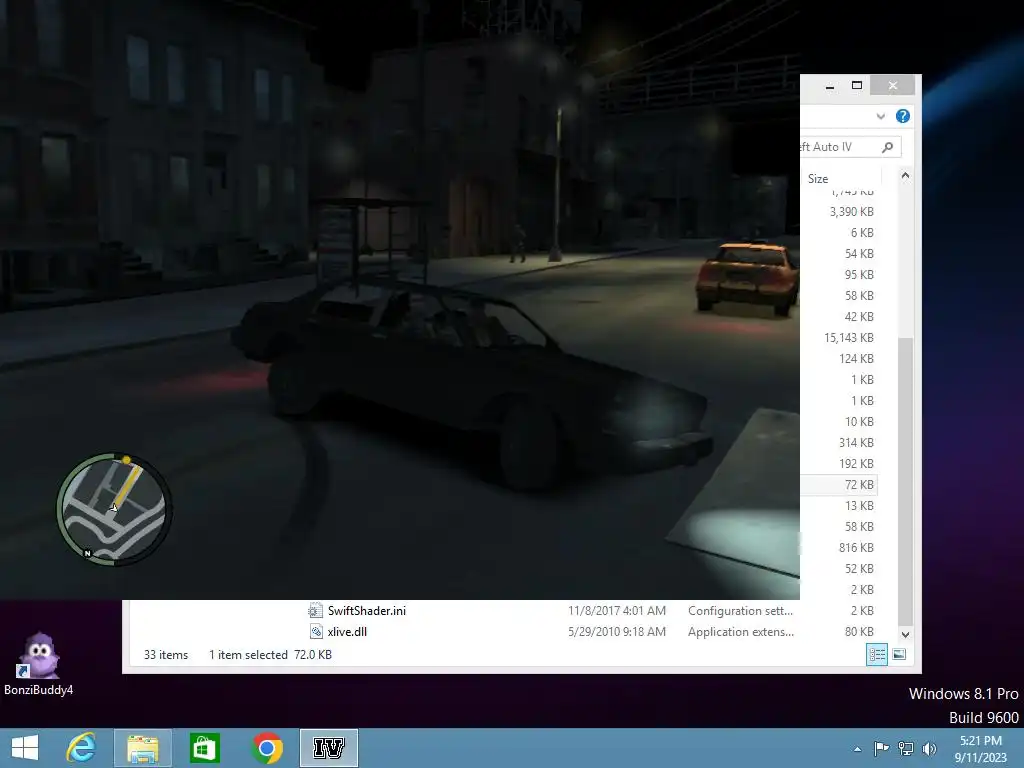Minimize the Explorer window
The height and width of the screenshot is (768, 1024).
pos(829,86)
